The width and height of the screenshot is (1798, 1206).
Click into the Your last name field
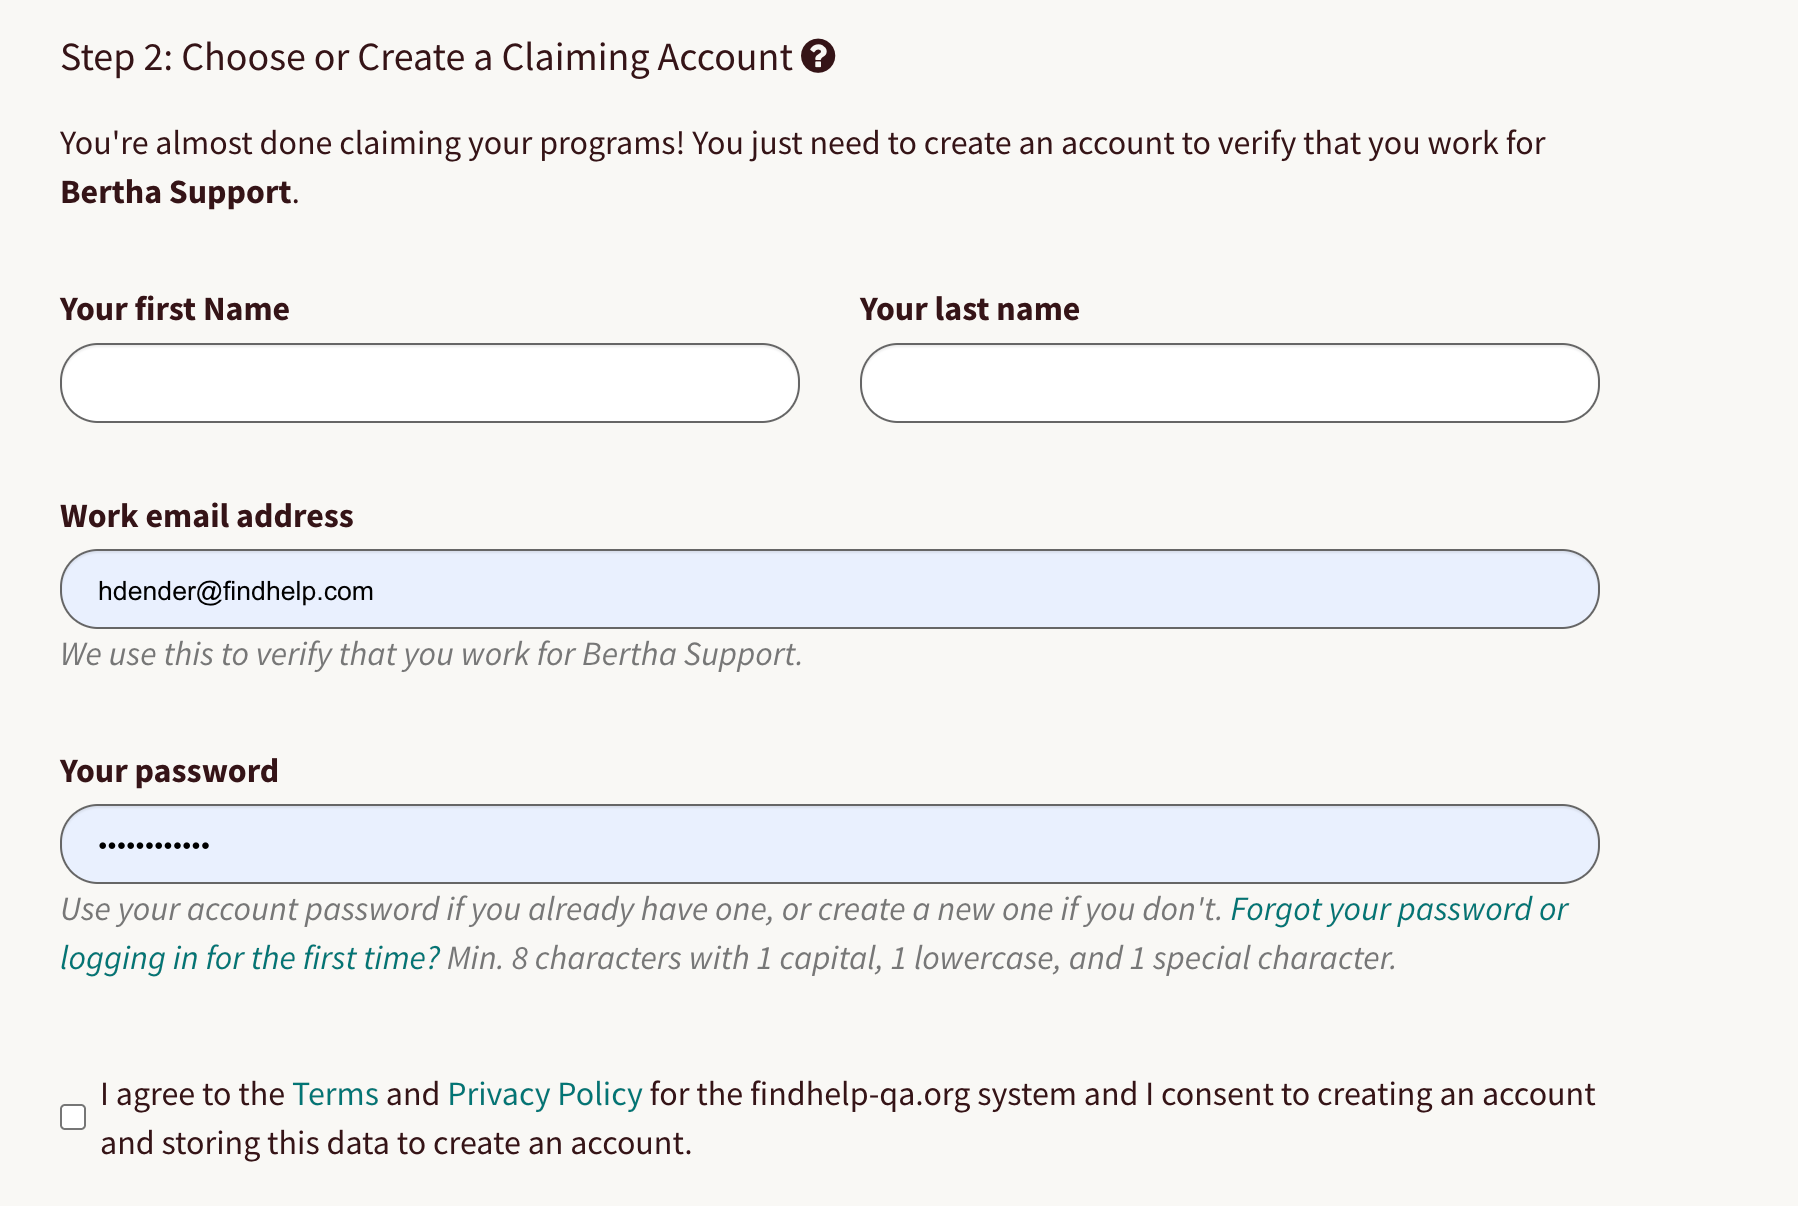tap(1229, 383)
